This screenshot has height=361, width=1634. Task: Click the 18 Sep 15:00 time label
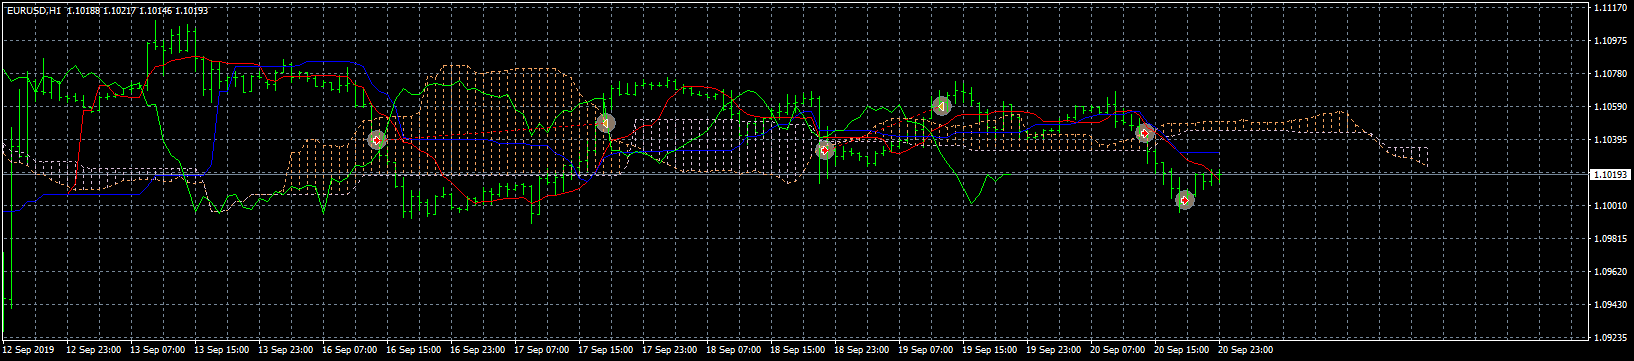coord(798,351)
